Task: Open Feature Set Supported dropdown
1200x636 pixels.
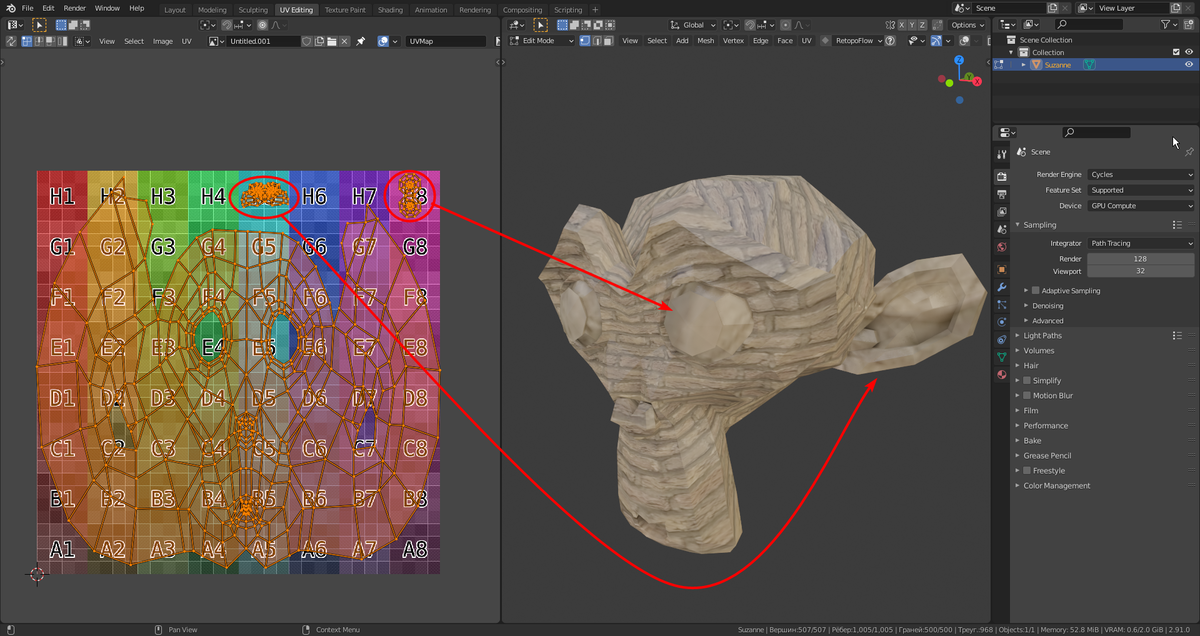Action: point(1141,190)
